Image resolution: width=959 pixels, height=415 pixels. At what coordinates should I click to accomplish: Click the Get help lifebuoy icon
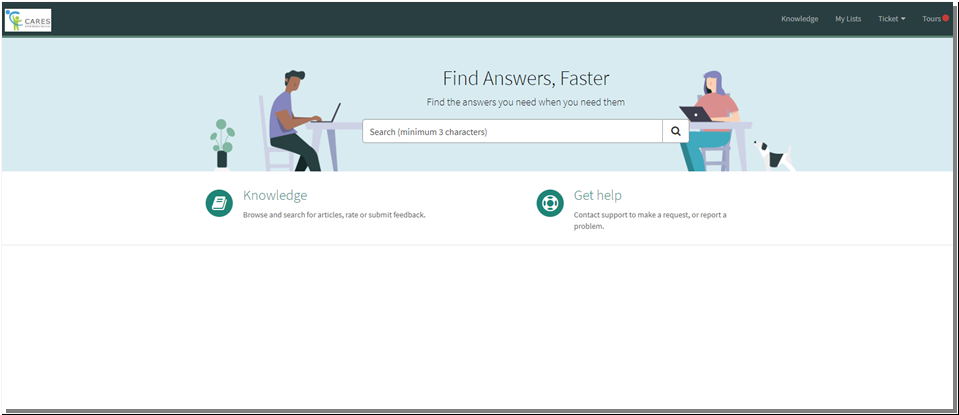(550, 203)
